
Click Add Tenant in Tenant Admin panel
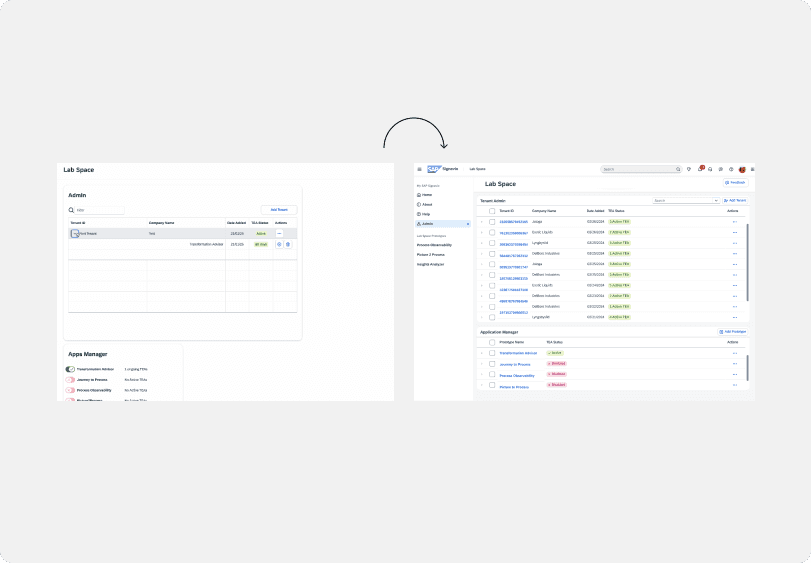point(734,201)
